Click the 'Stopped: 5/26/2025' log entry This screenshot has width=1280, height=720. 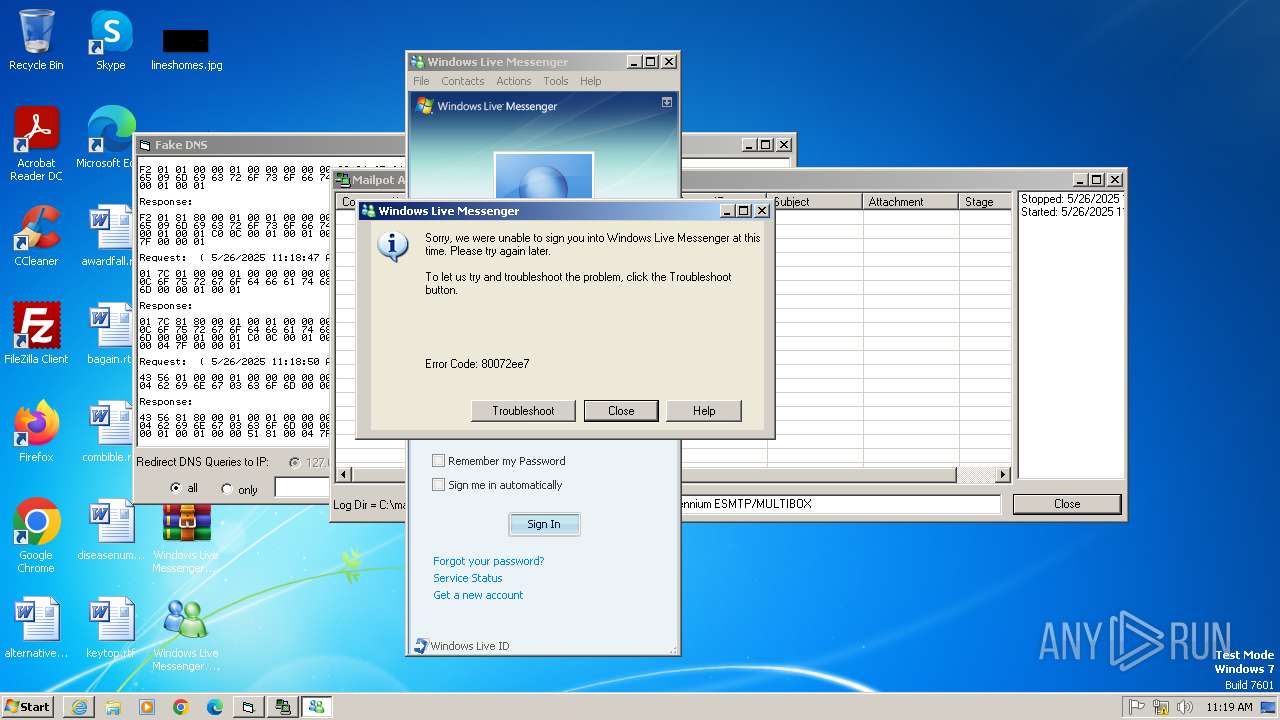click(1070, 199)
